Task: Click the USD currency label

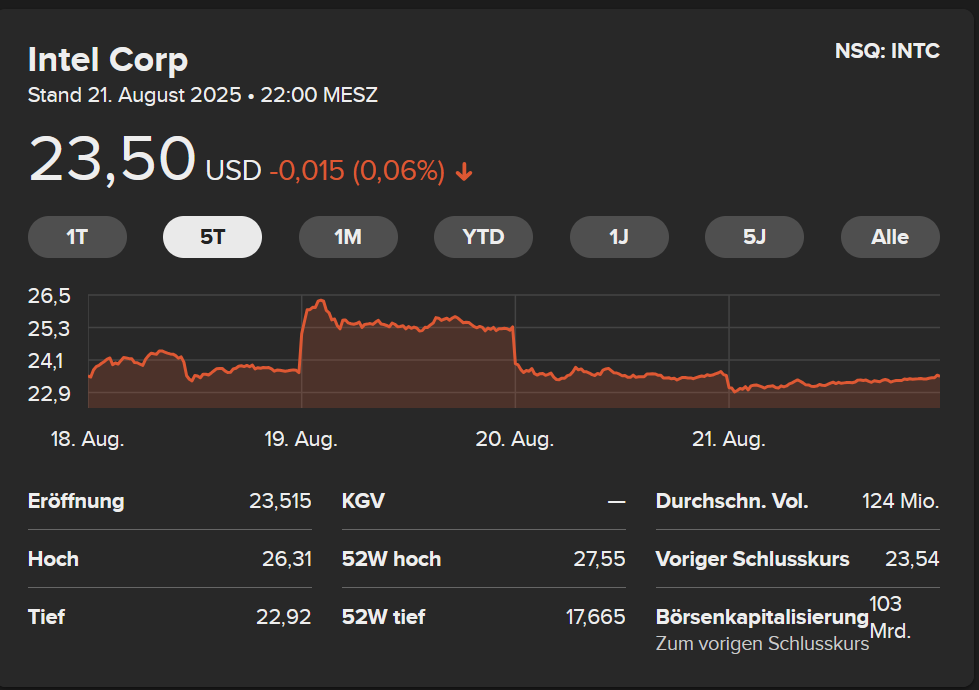Action: point(234,170)
